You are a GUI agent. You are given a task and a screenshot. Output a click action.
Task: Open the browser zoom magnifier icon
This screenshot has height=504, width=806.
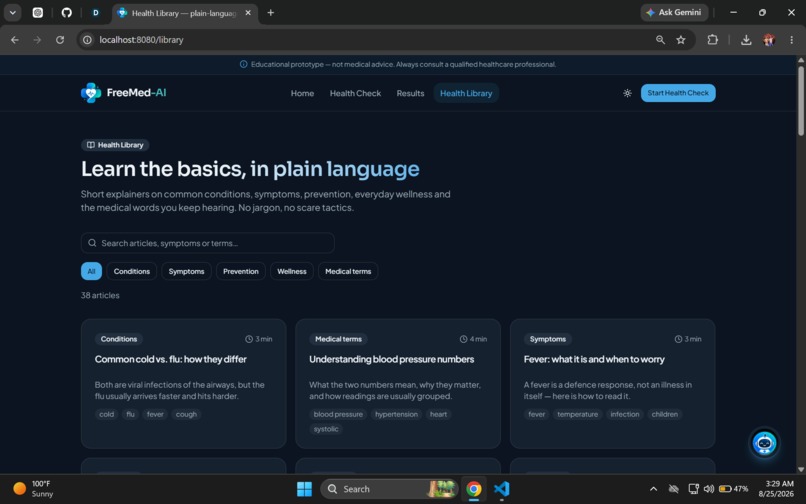click(661, 40)
